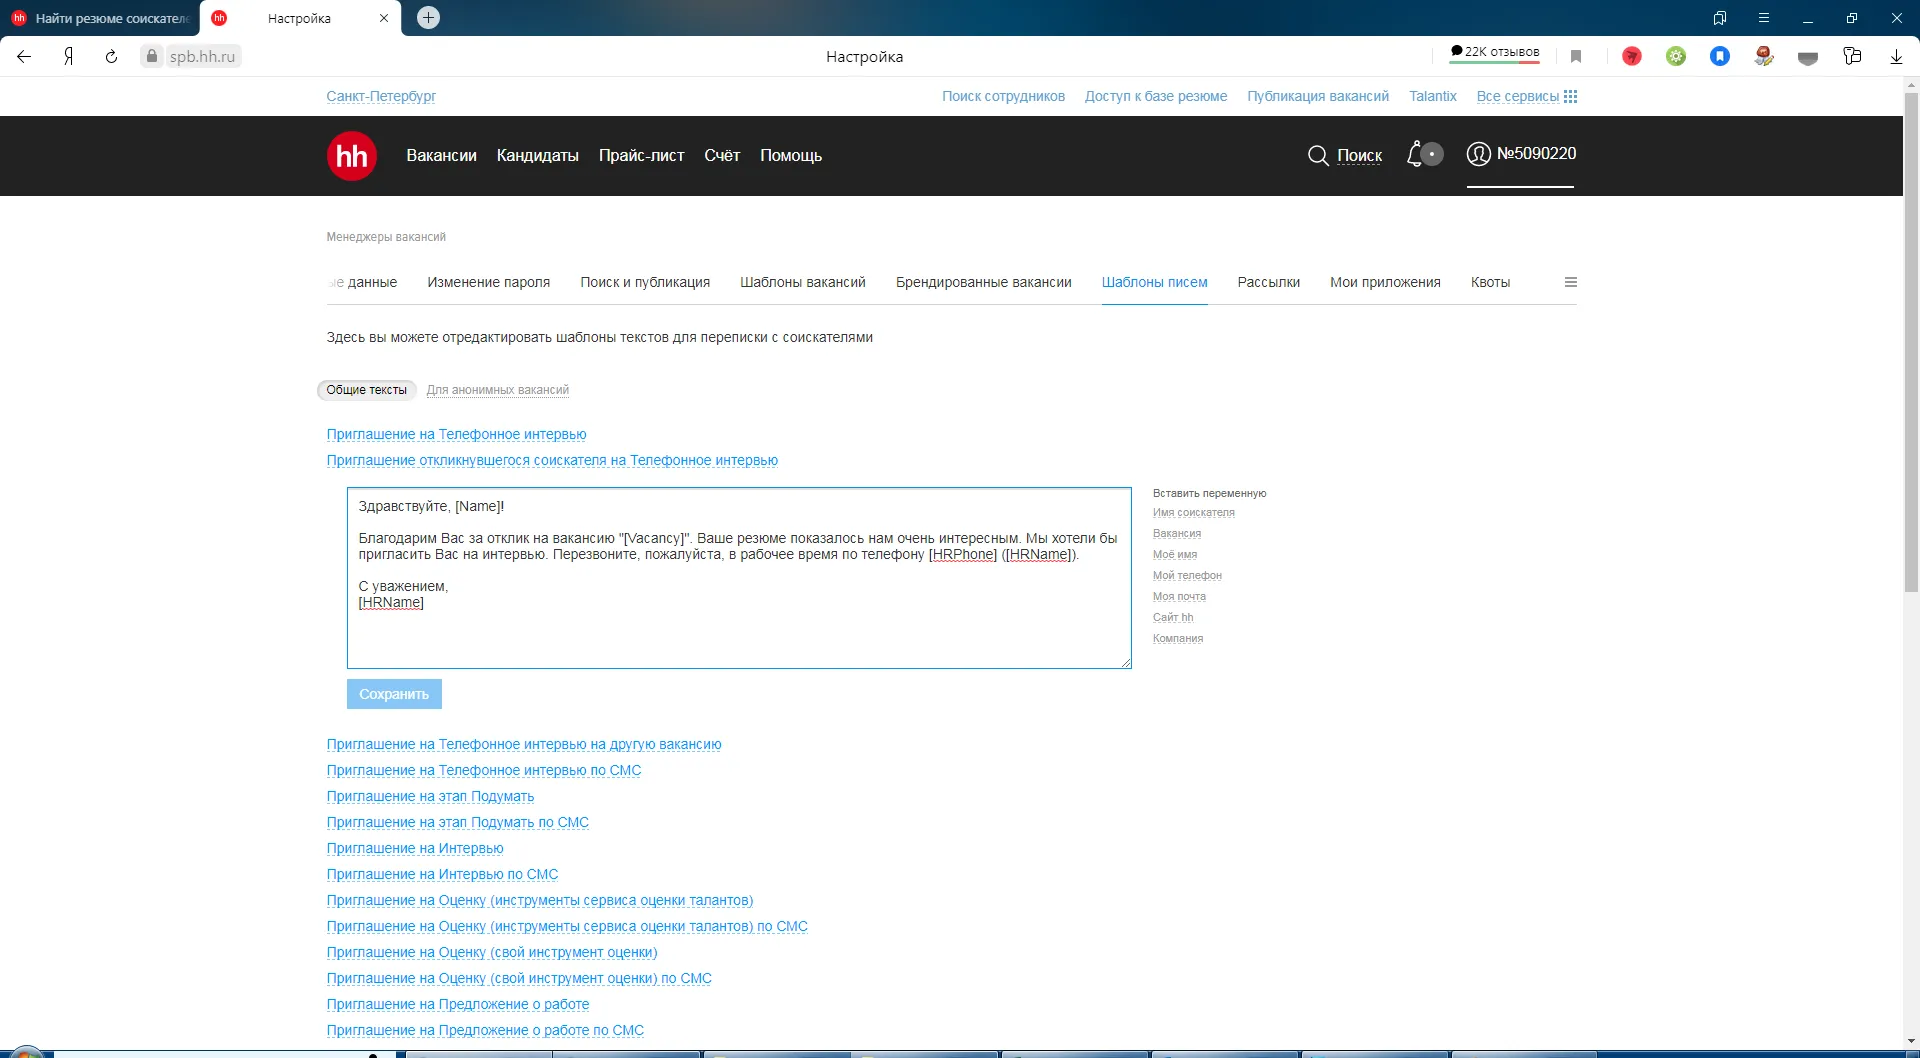Open the browser collections icon
Image resolution: width=1920 pixels, height=1058 pixels.
(1720, 18)
